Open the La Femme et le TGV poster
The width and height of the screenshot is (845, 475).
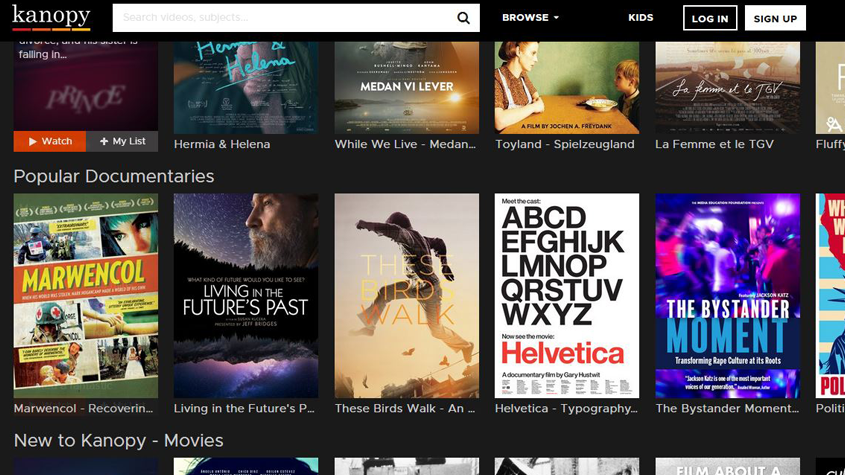tap(728, 87)
